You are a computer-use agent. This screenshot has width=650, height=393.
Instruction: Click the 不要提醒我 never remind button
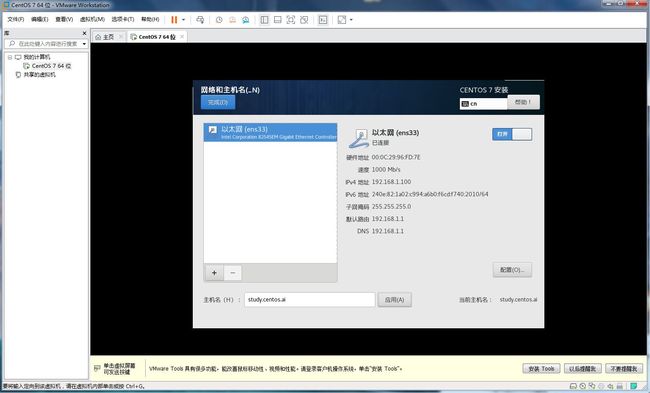click(x=624, y=369)
